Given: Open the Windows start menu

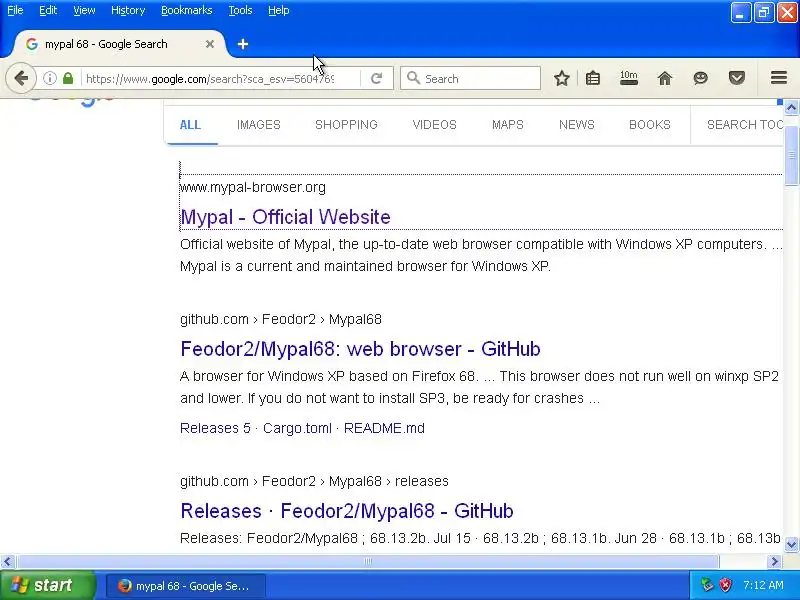Looking at the screenshot, I should coord(47,585).
